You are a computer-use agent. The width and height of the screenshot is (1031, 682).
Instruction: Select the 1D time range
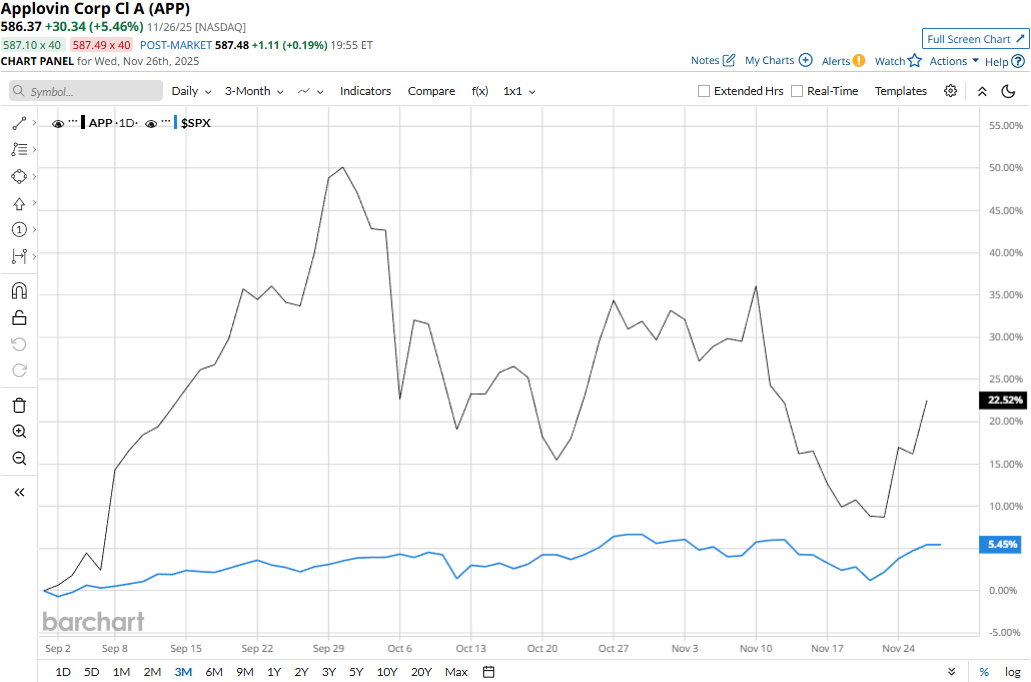62,671
